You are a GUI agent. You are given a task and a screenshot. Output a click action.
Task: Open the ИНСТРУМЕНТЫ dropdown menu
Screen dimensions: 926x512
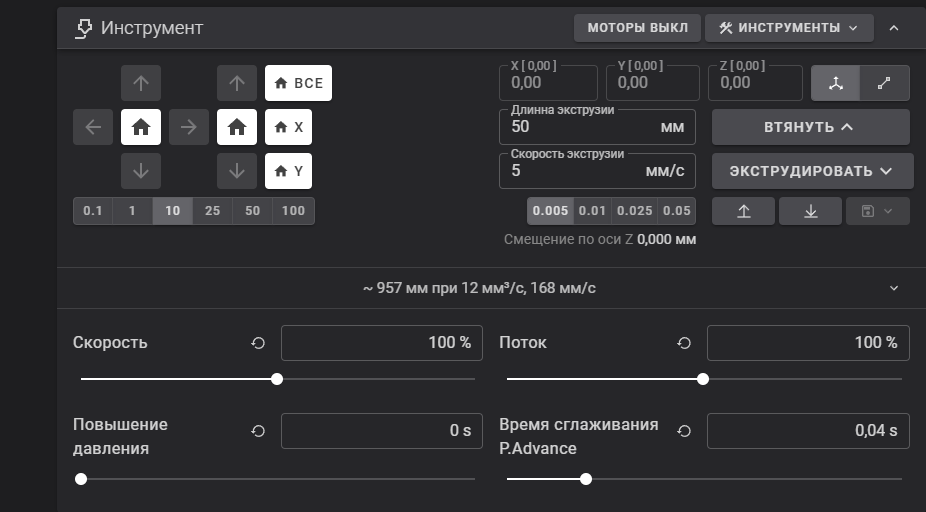point(789,28)
